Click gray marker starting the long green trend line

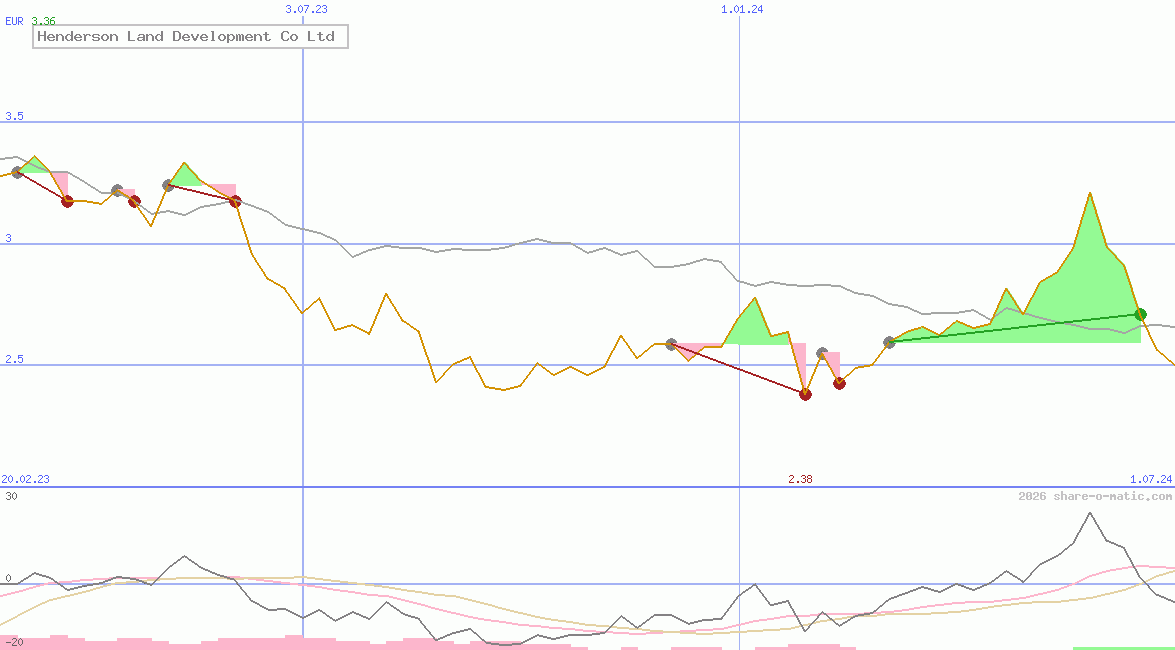[889, 342]
